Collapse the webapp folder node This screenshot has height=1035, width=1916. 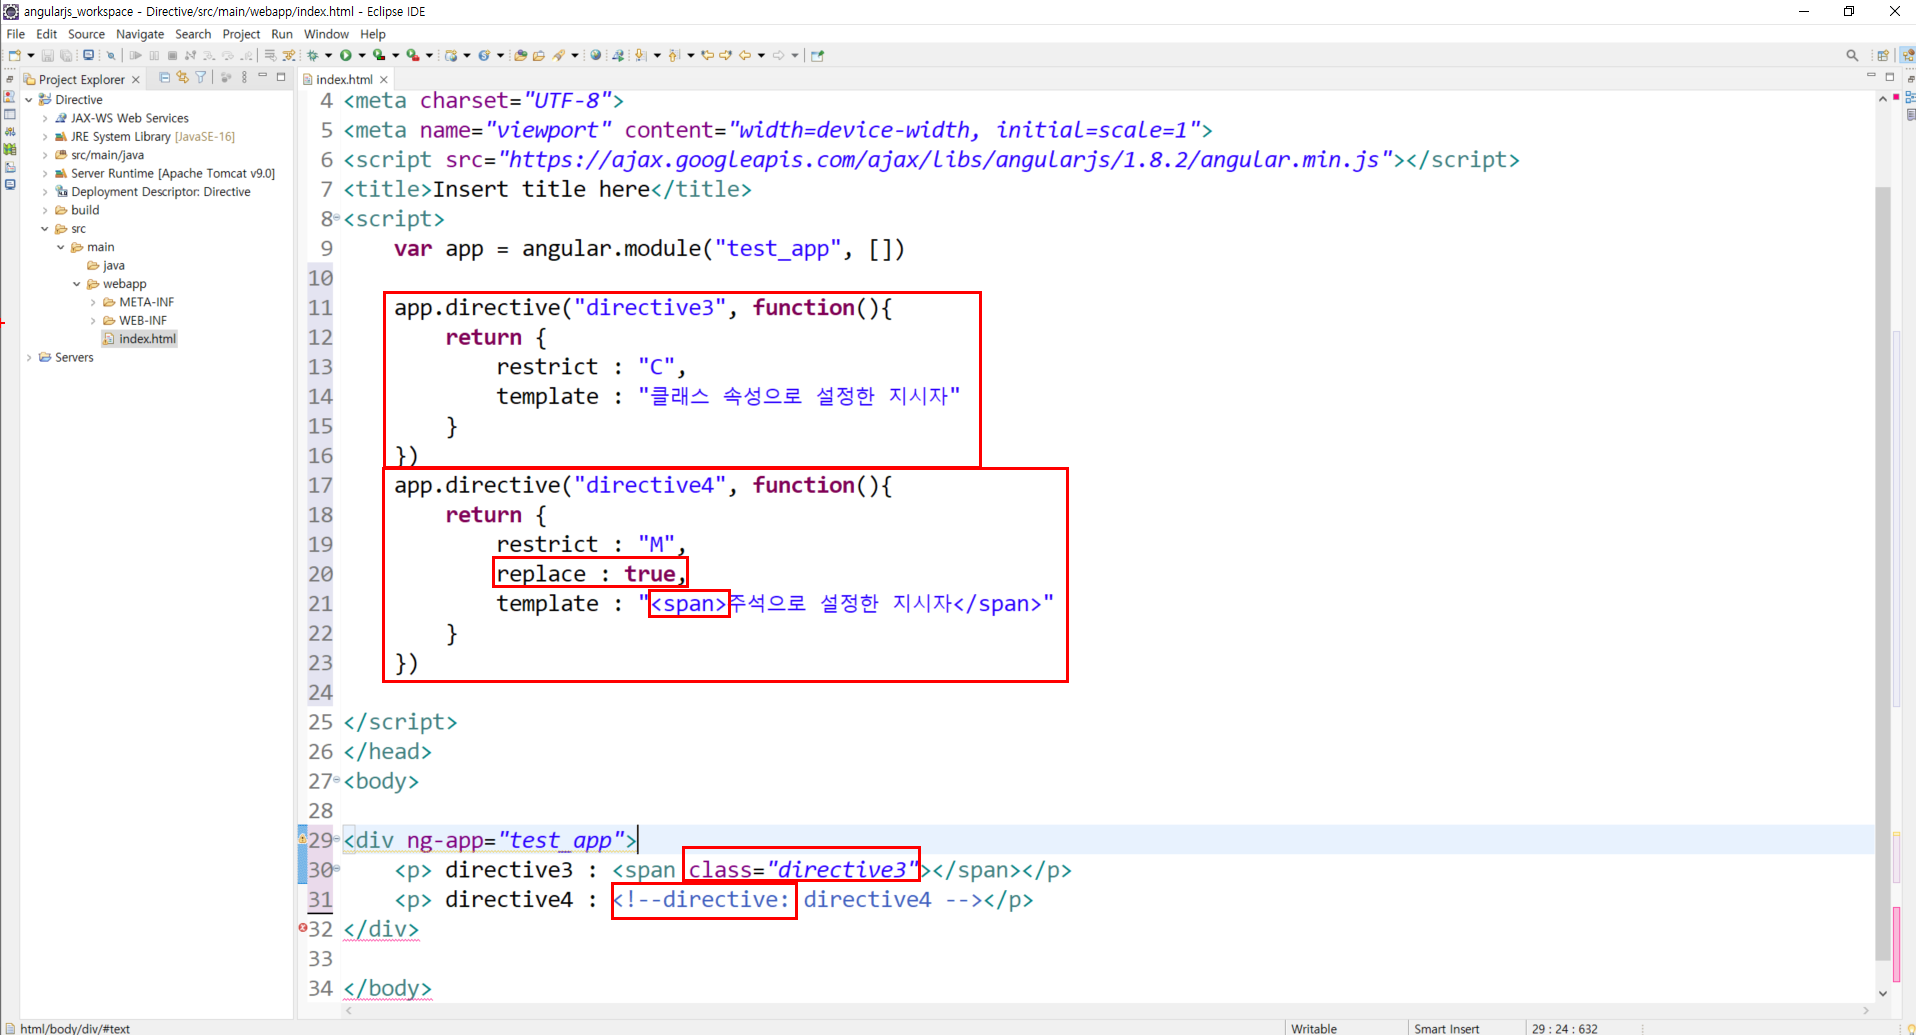[x=77, y=284]
